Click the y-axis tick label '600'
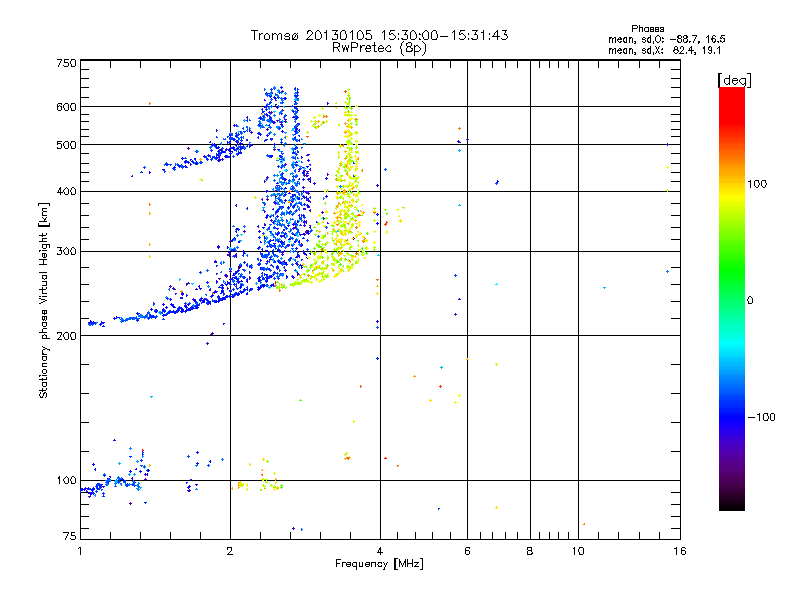This screenshot has height=600, width=800. coord(67,107)
